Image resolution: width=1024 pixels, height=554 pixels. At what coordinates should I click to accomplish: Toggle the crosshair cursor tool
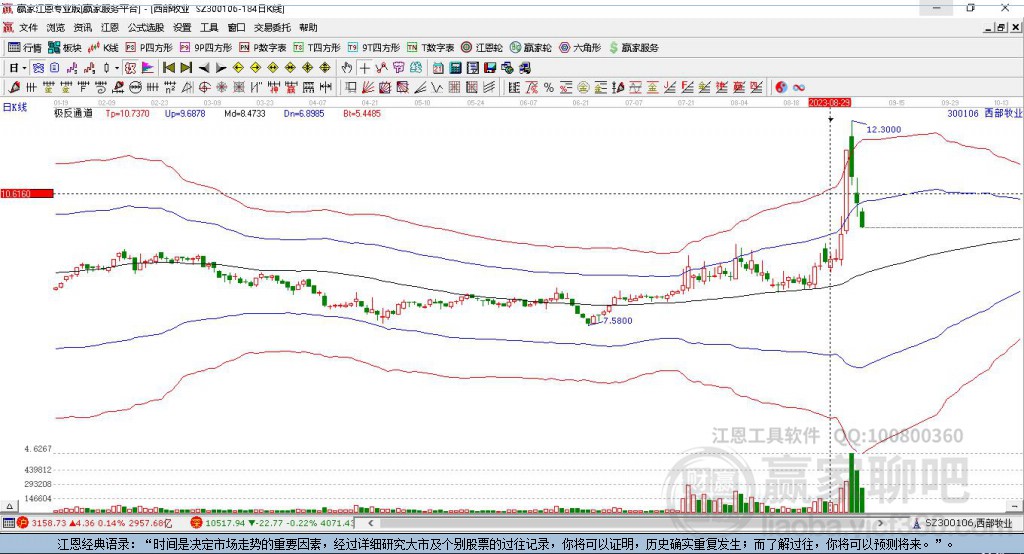click(364, 68)
